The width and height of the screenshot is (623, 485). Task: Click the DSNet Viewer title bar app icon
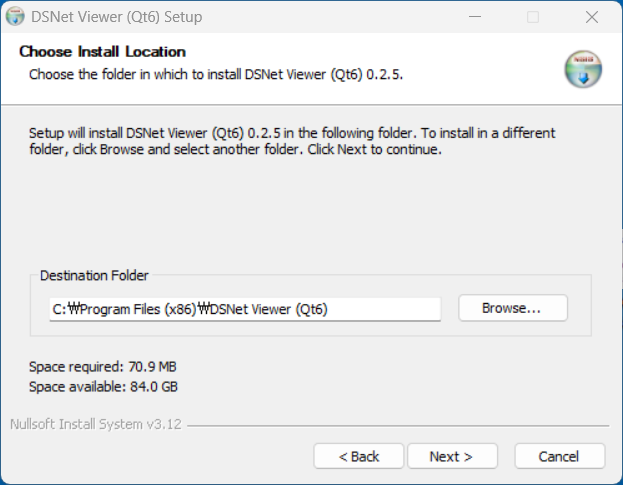click(x=15, y=17)
